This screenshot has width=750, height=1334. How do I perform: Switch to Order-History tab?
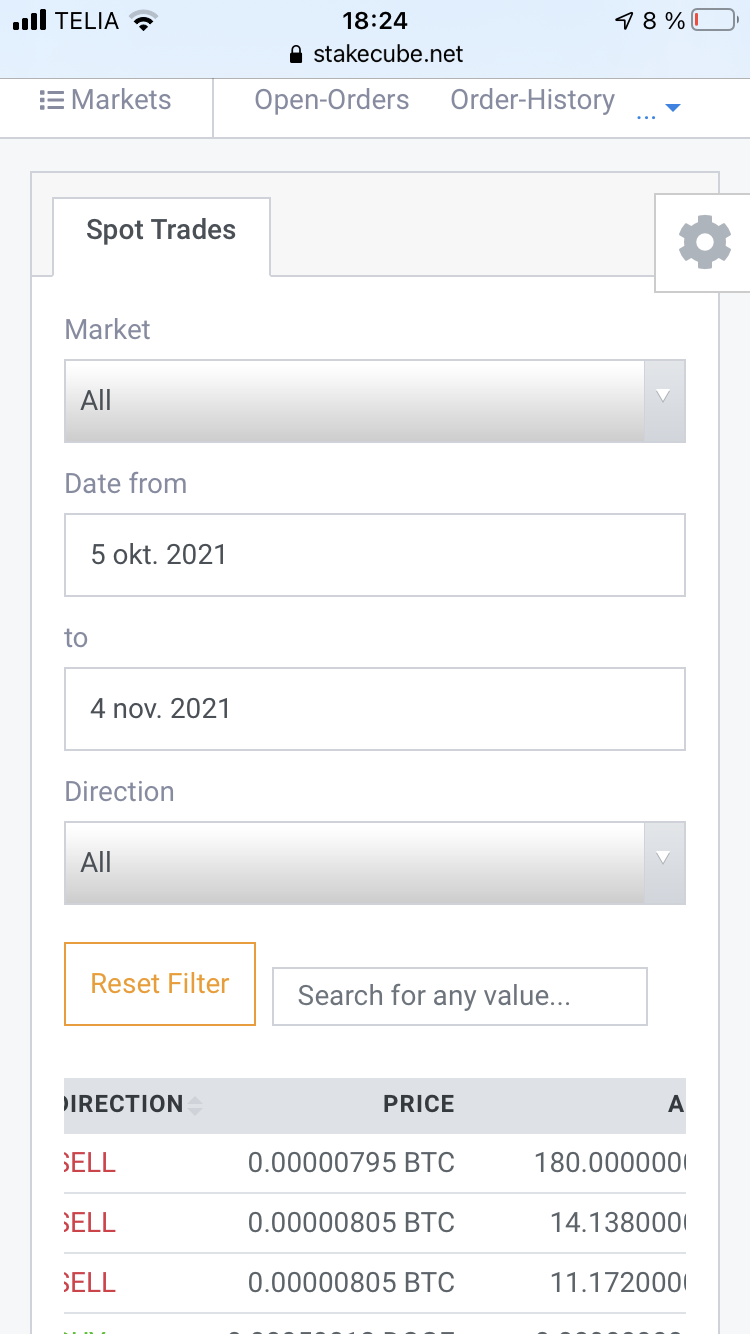coord(533,100)
